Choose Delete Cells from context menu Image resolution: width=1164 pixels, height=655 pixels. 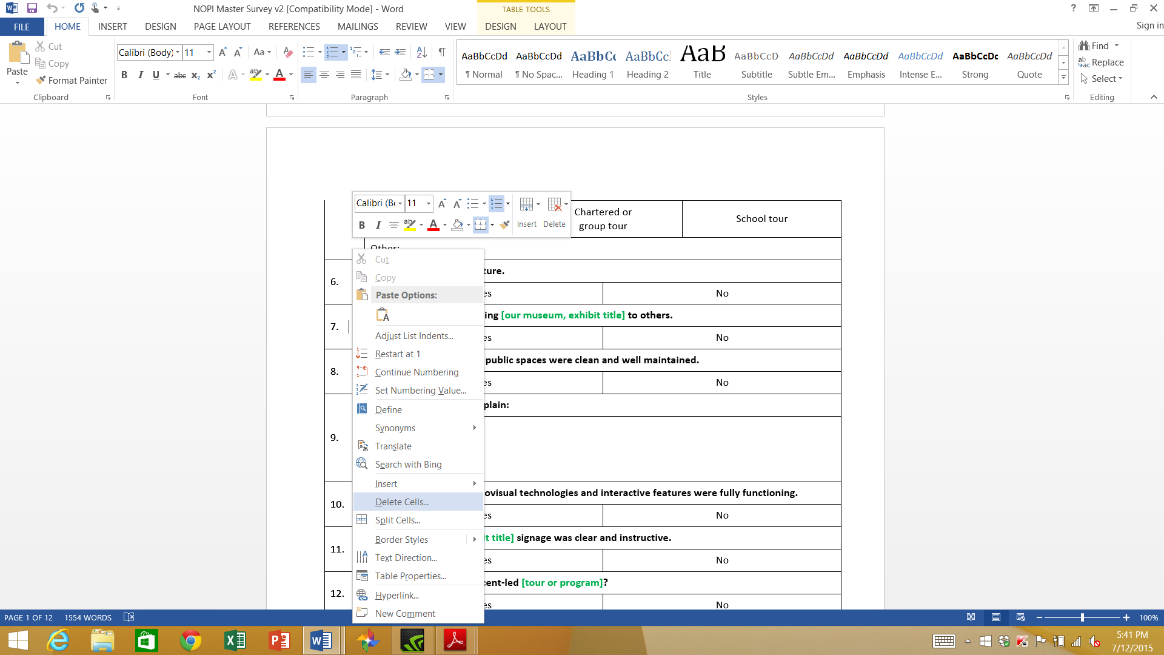coord(401,502)
